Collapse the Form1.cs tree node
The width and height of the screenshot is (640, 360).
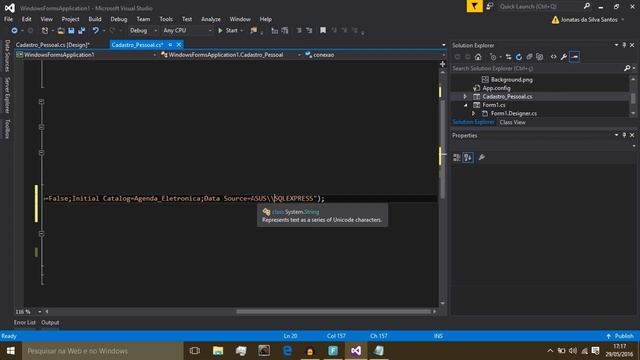click(465, 105)
